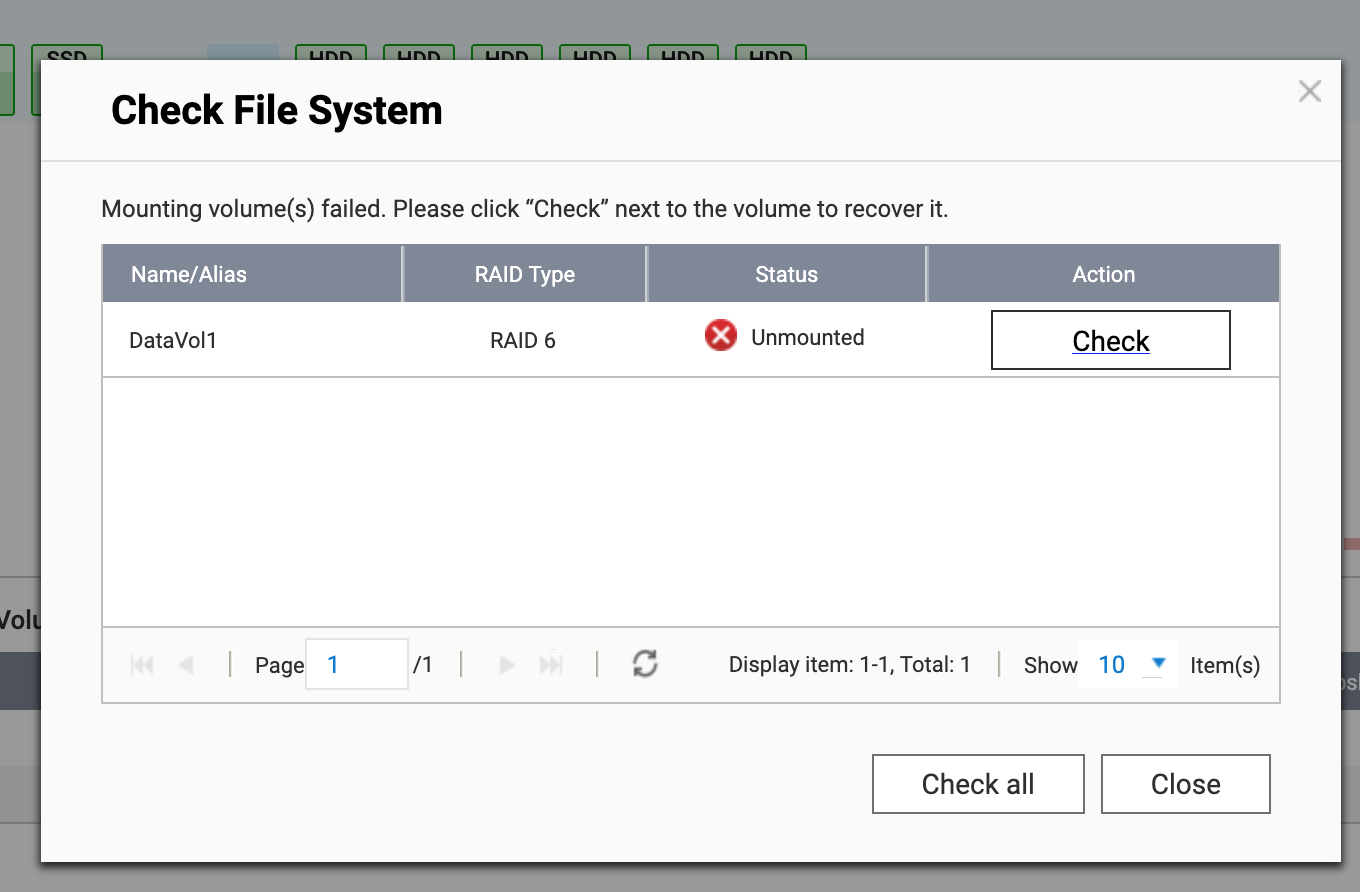Go to first page of volume list

[x=142, y=665]
